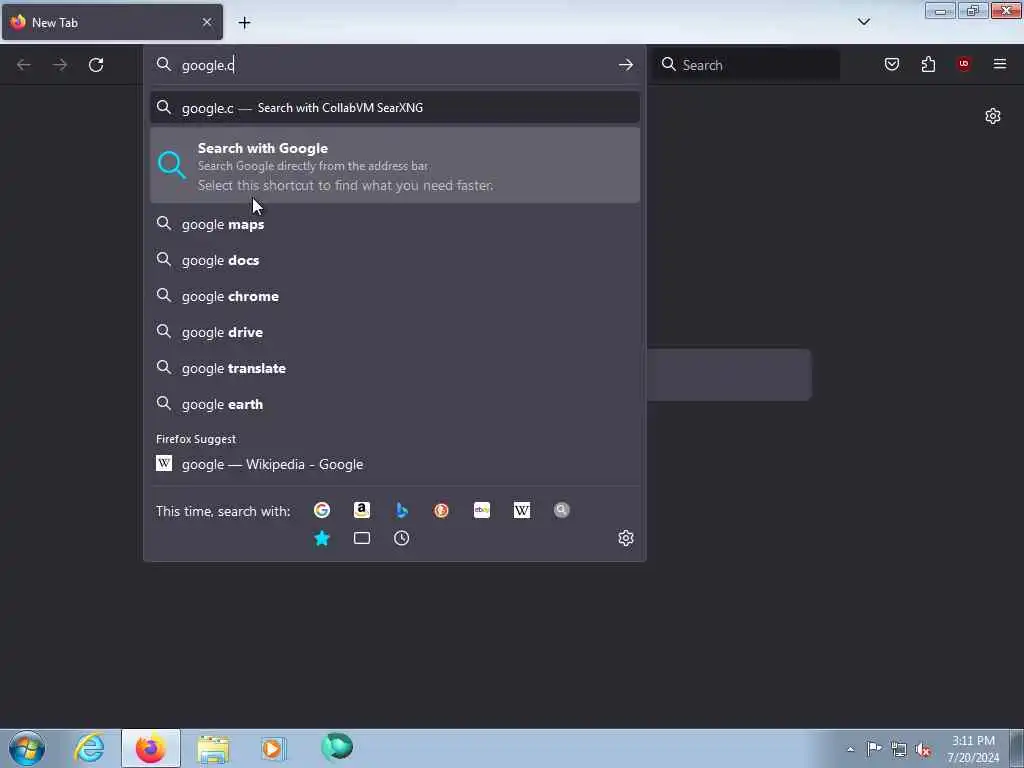Viewport: 1024px width, 768px height.
Task: Click the go arrow in the address bar
Action: click(x=626, y=65)
